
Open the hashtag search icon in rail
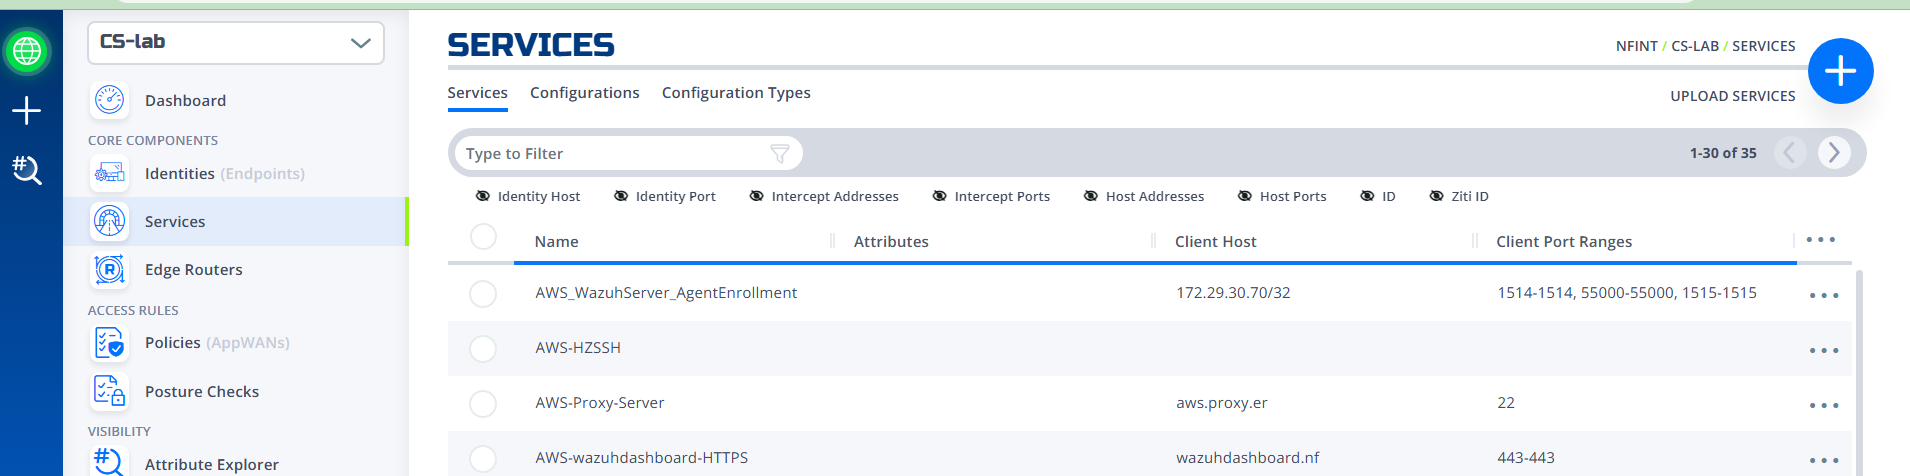click(26, 170)
